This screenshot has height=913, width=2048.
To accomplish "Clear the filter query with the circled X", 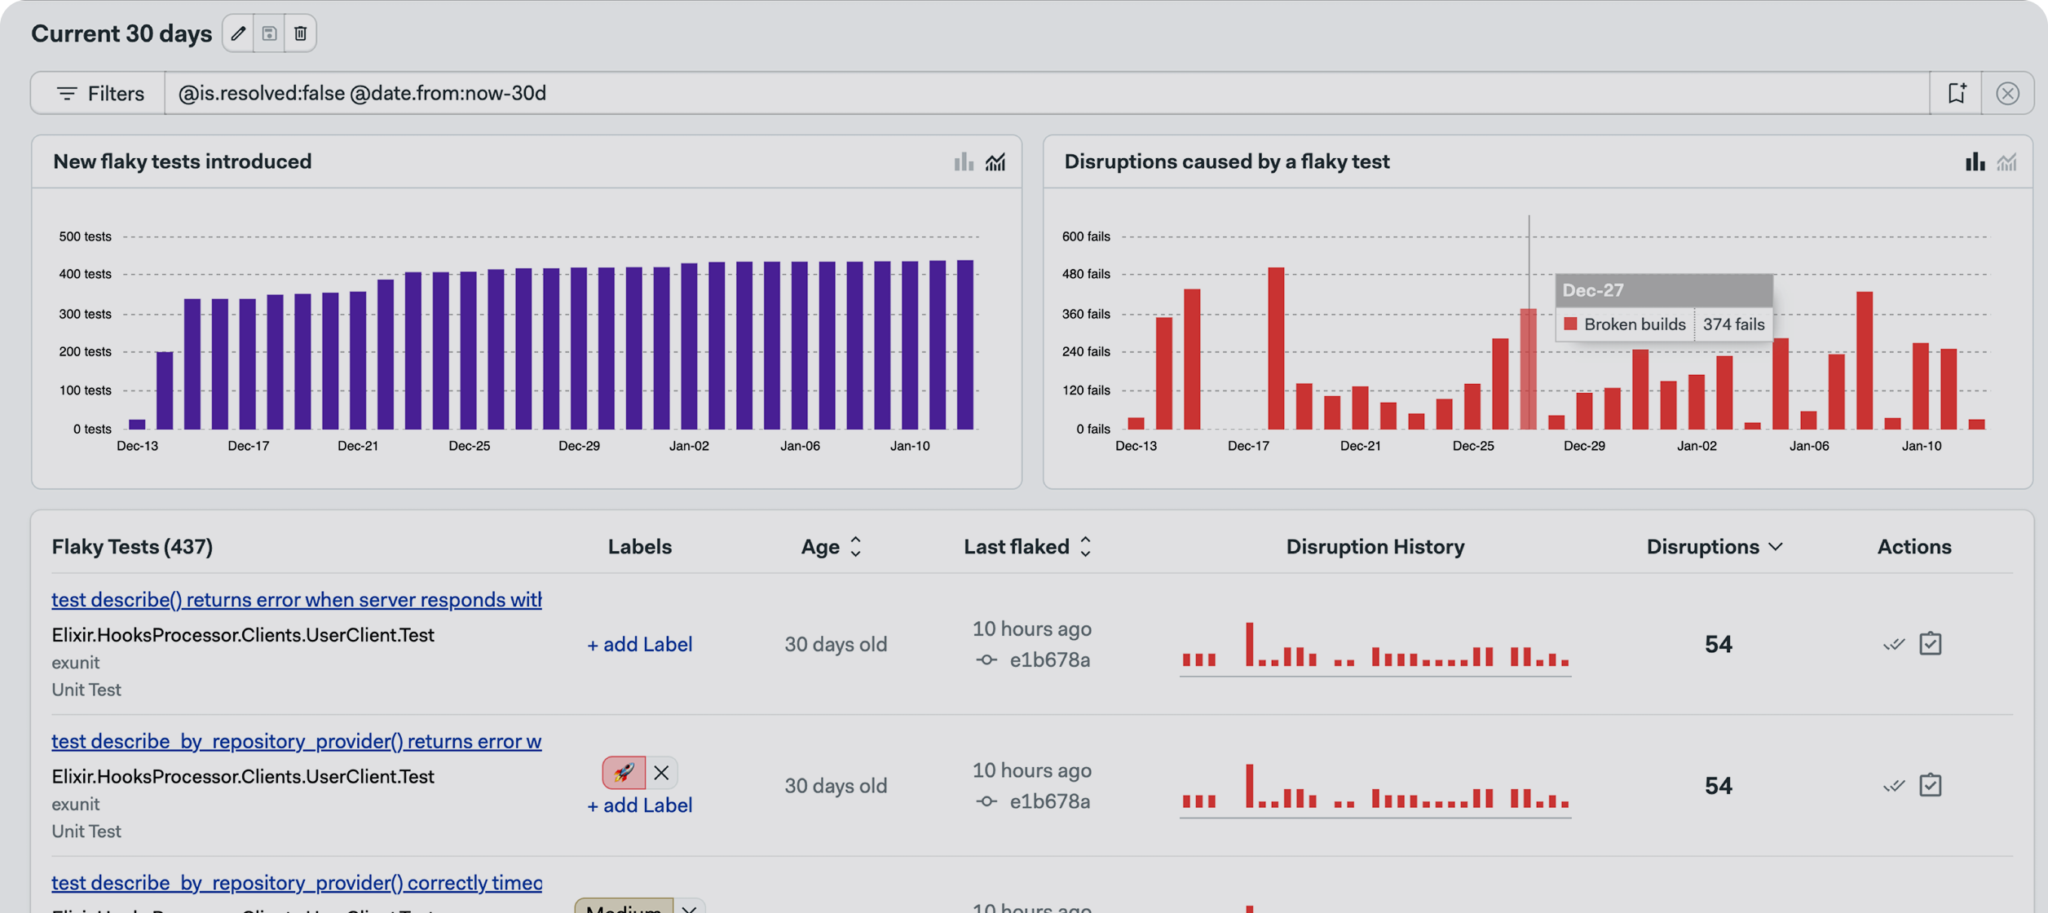I will (x=2009, y=92).
